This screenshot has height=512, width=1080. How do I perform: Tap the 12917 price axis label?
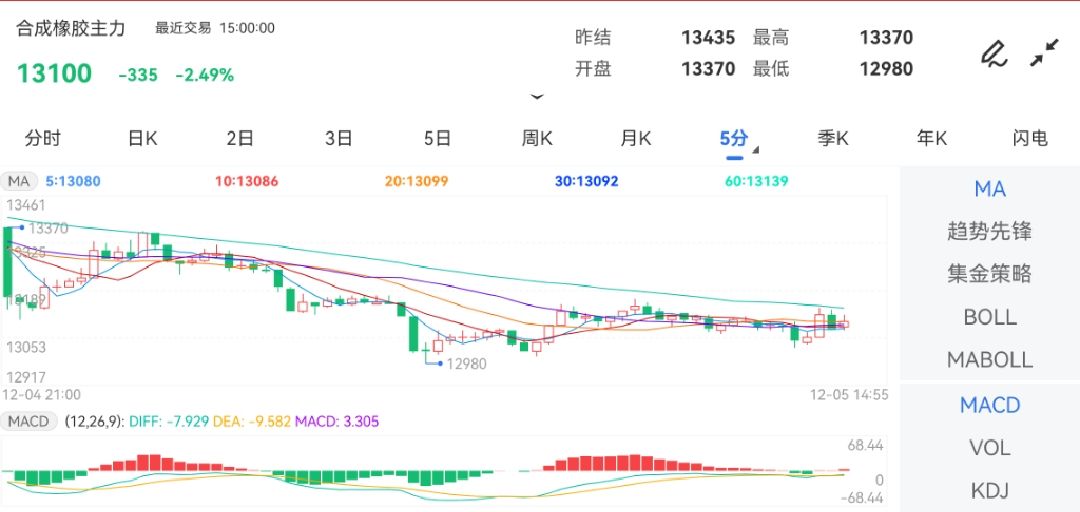(25, 377)
